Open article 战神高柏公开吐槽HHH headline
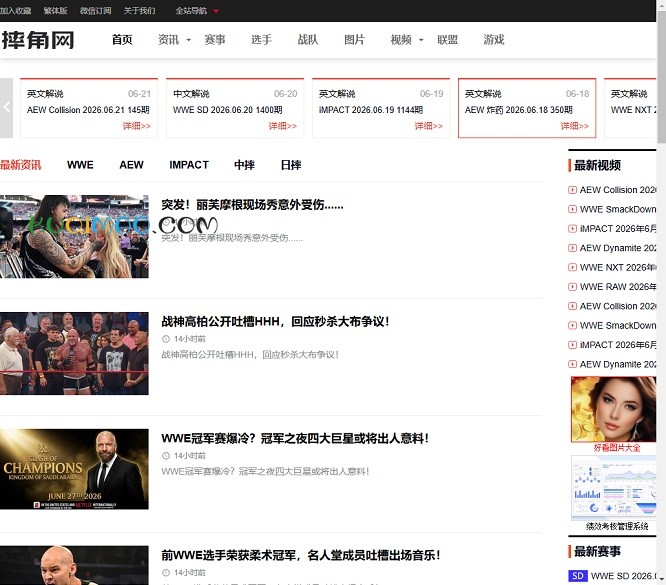This screenshot has width=666, height=585. [275, 322]
